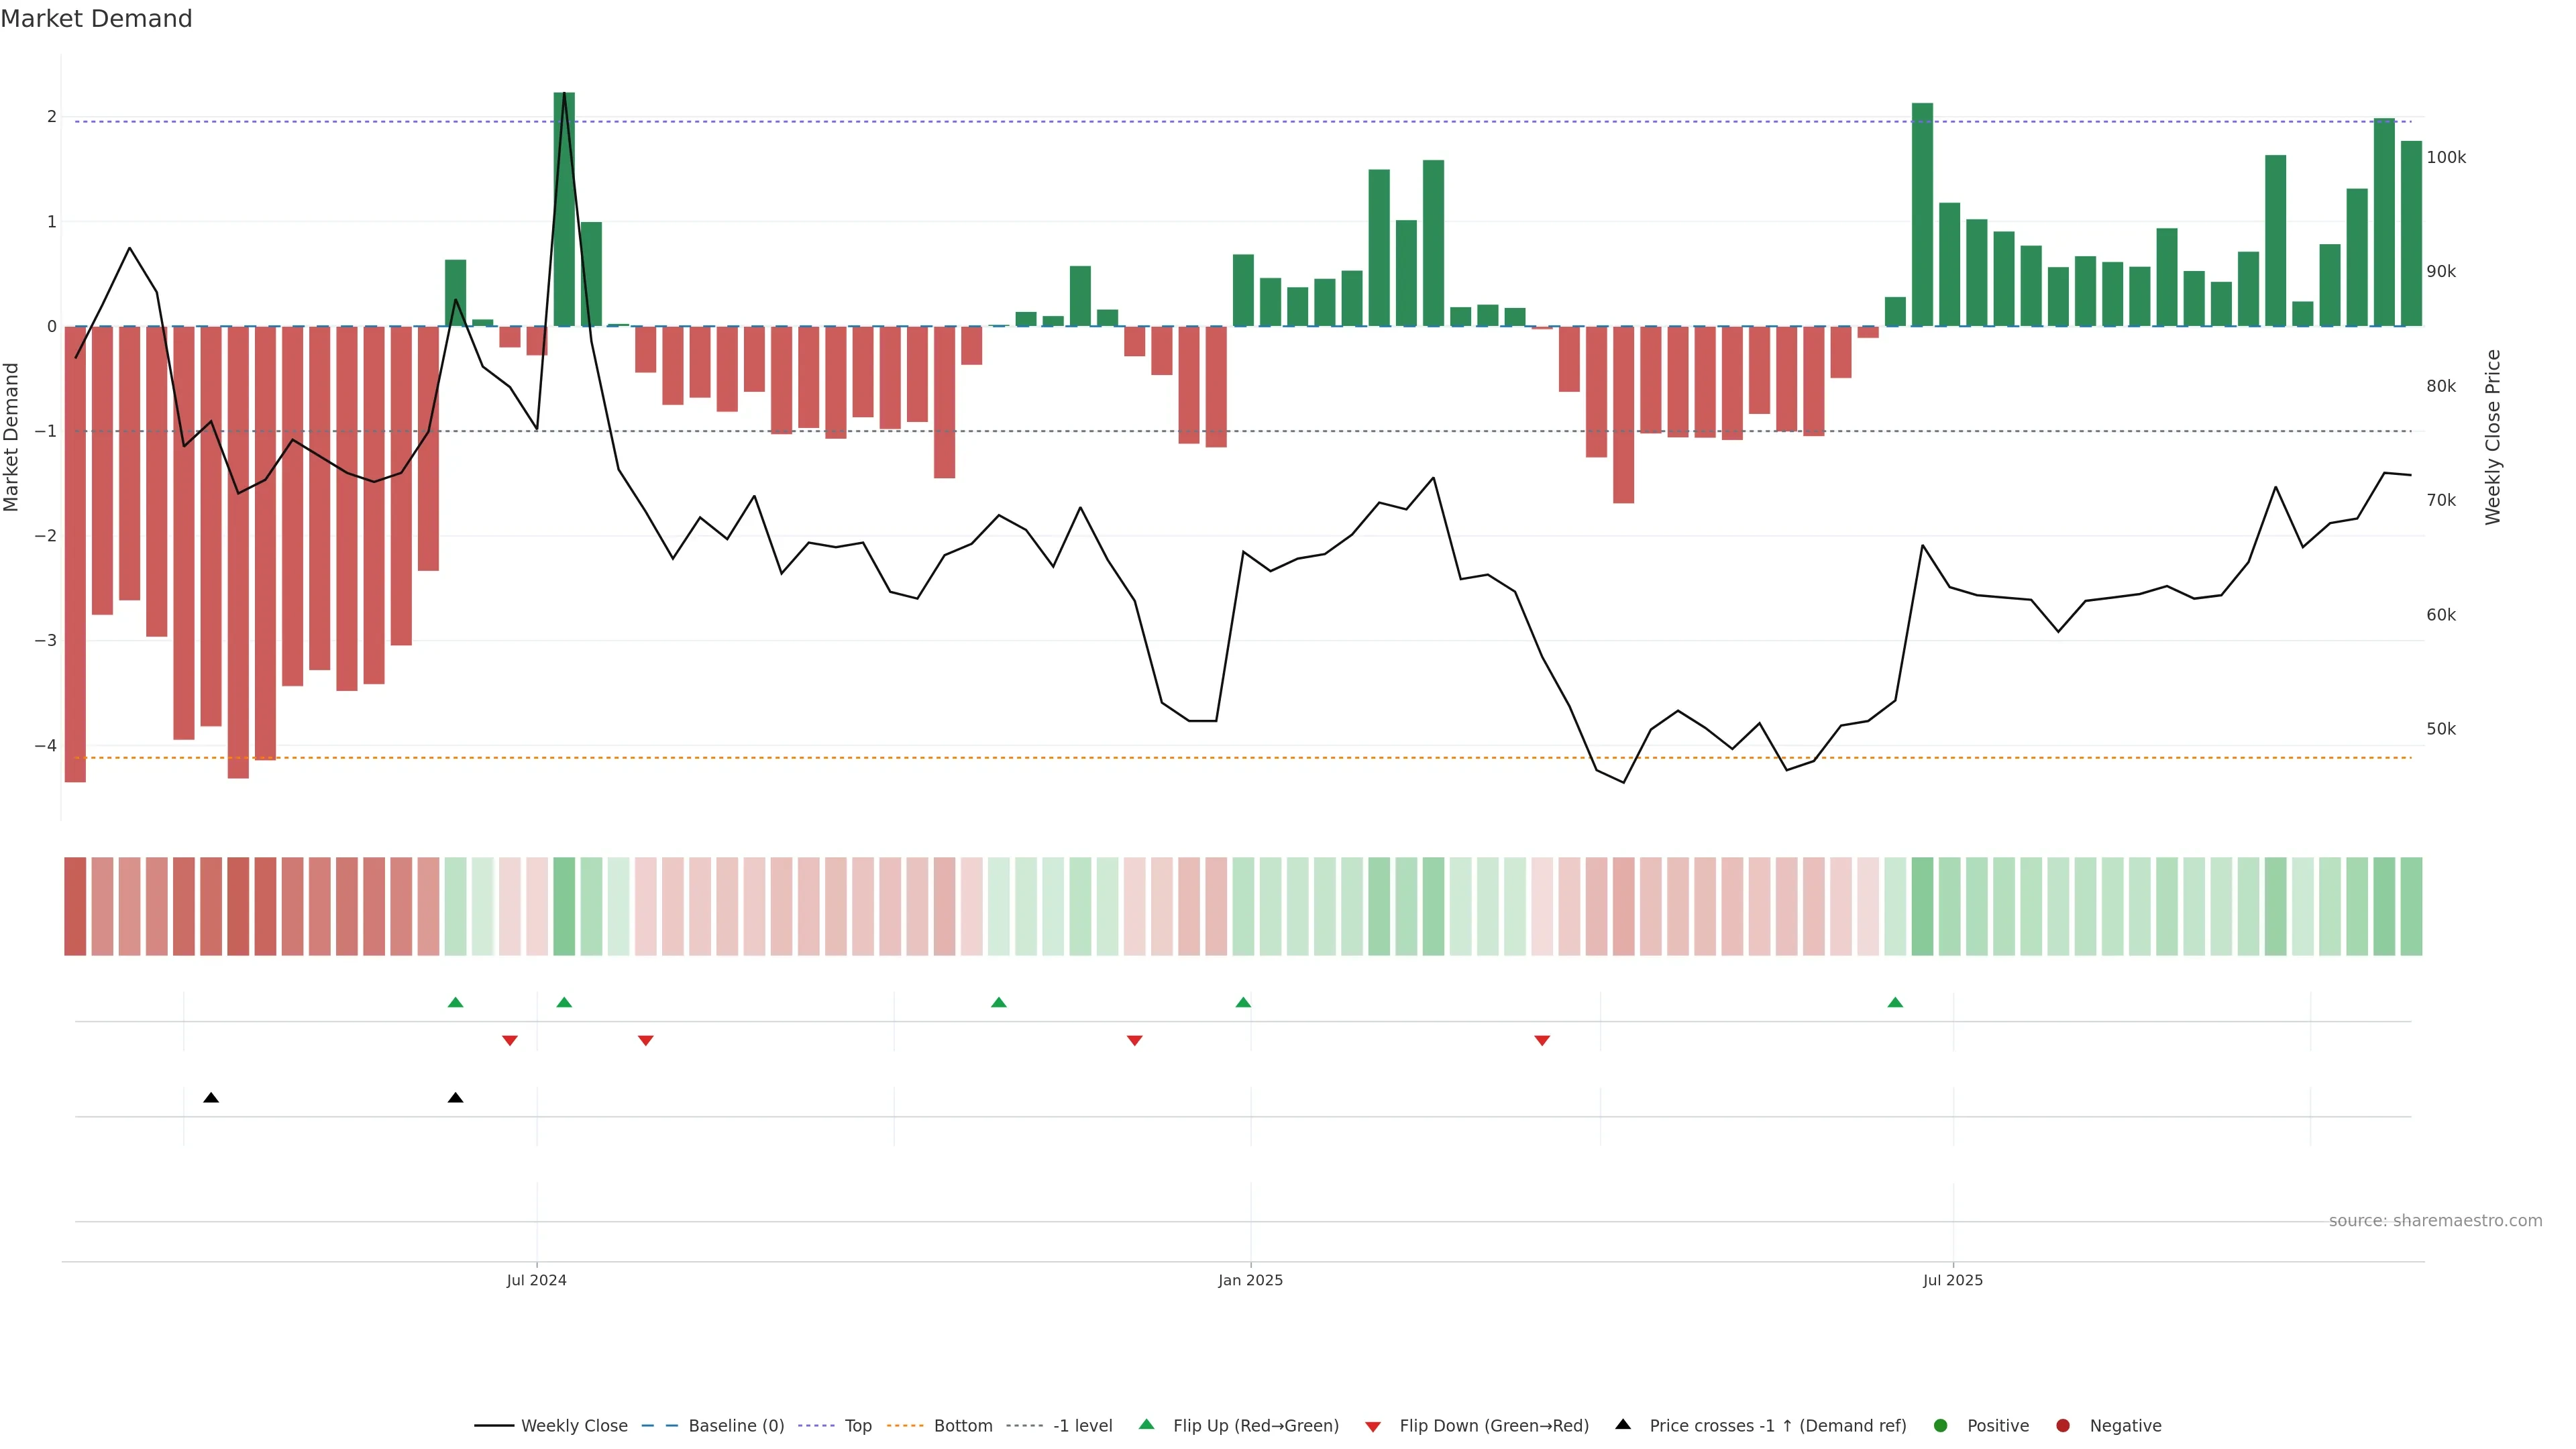Image resolution: width=2576 pixels, height=1449 pixels.
Task: Click green Positive legend dot
Action: (x=1941, y=1425)
